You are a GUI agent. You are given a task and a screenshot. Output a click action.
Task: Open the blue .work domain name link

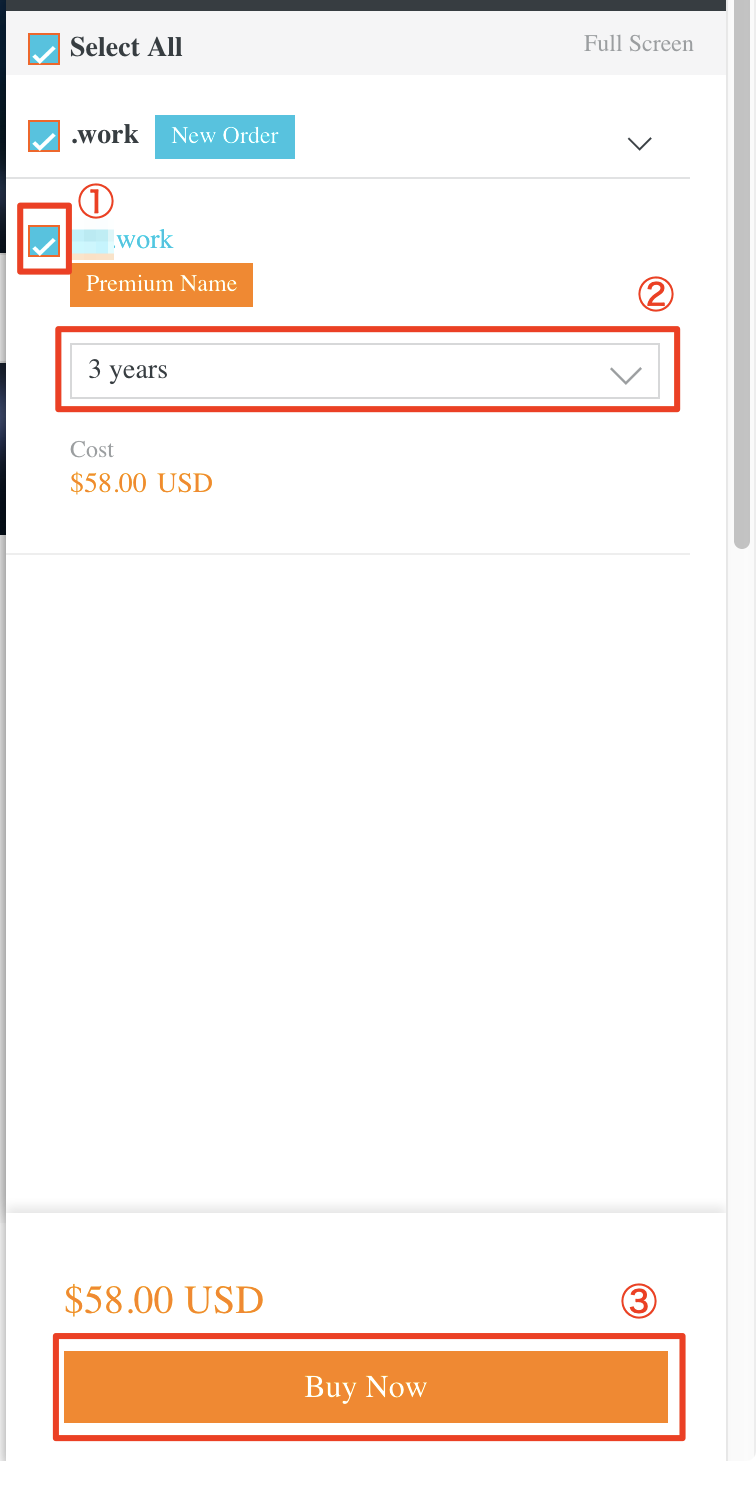click(143, 240)
